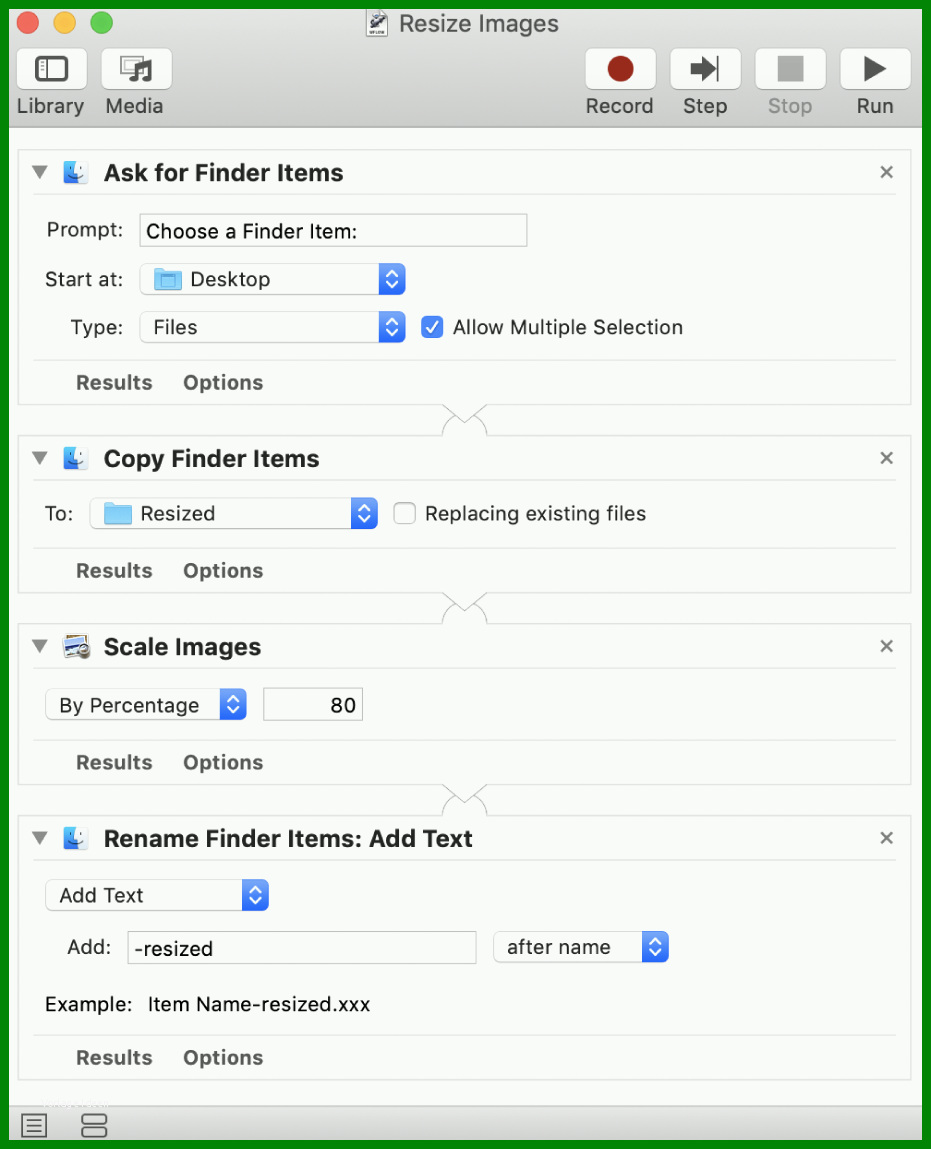The image size is (931, 1149).
Task: Open the after name position dropdown
Action: [581, 947]
